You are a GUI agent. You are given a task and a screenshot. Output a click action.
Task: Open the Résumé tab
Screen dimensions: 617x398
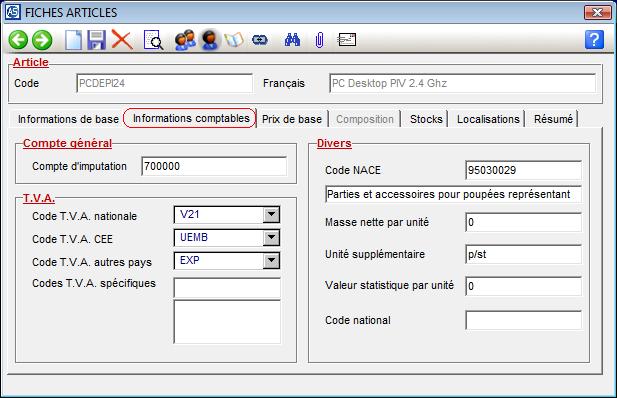(x=553, y=119)
